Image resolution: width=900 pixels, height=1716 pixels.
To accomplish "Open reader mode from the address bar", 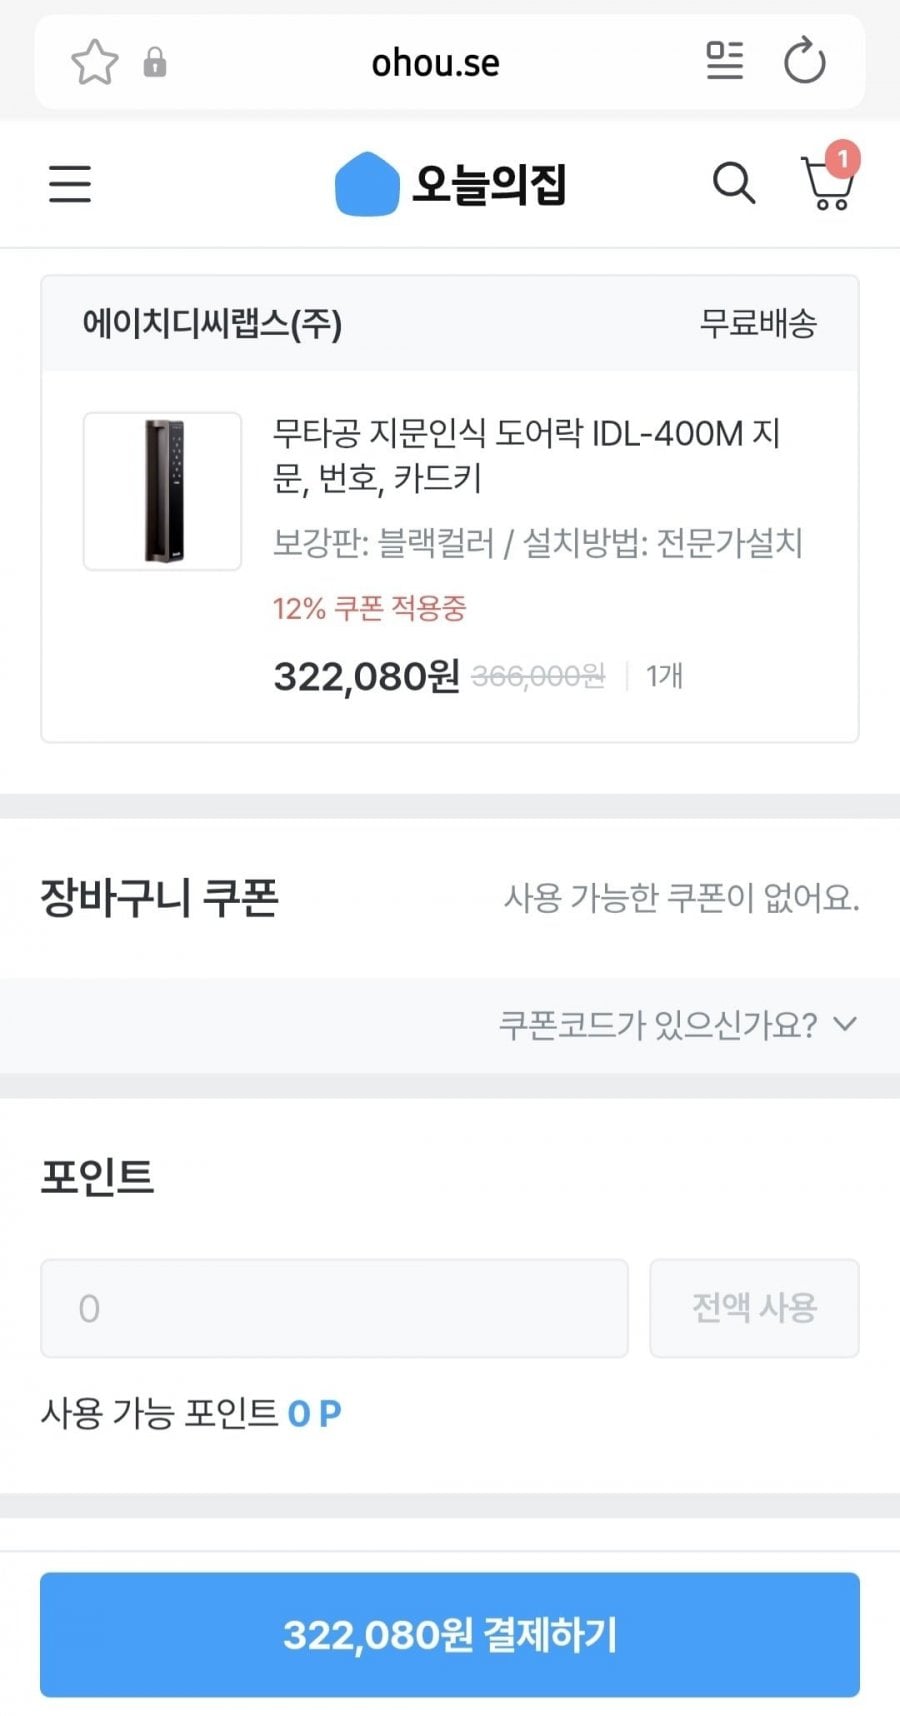I will coord(724,62).
